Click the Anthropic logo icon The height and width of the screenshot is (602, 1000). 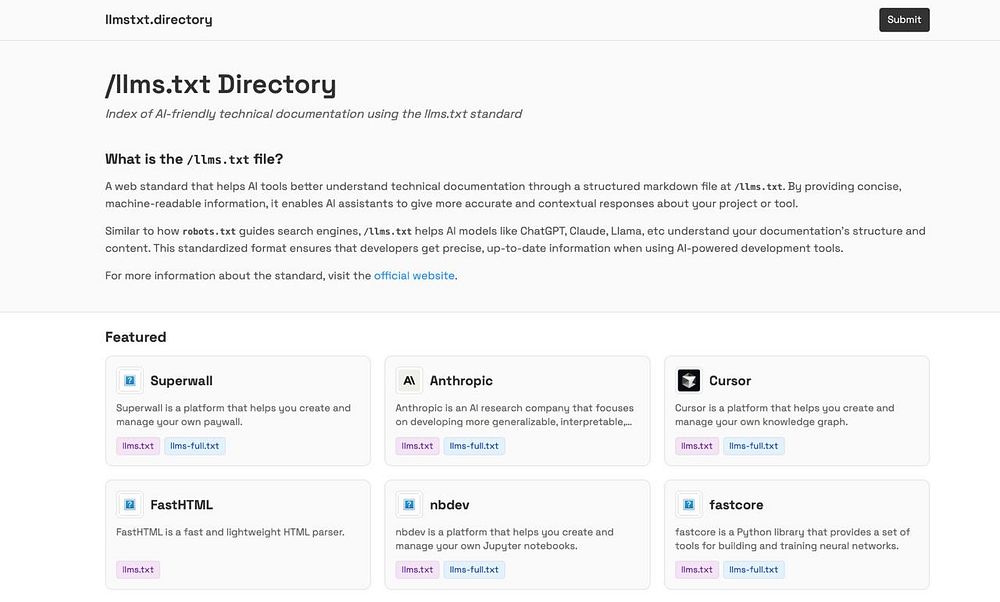[x=409, y=381]
